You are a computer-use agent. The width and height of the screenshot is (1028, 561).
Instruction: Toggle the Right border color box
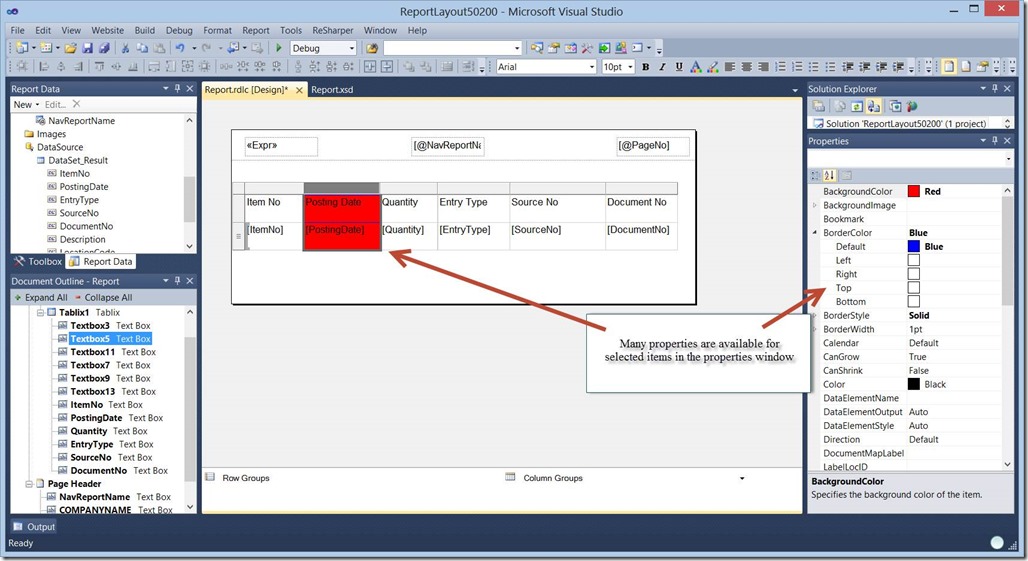[913, 274]
